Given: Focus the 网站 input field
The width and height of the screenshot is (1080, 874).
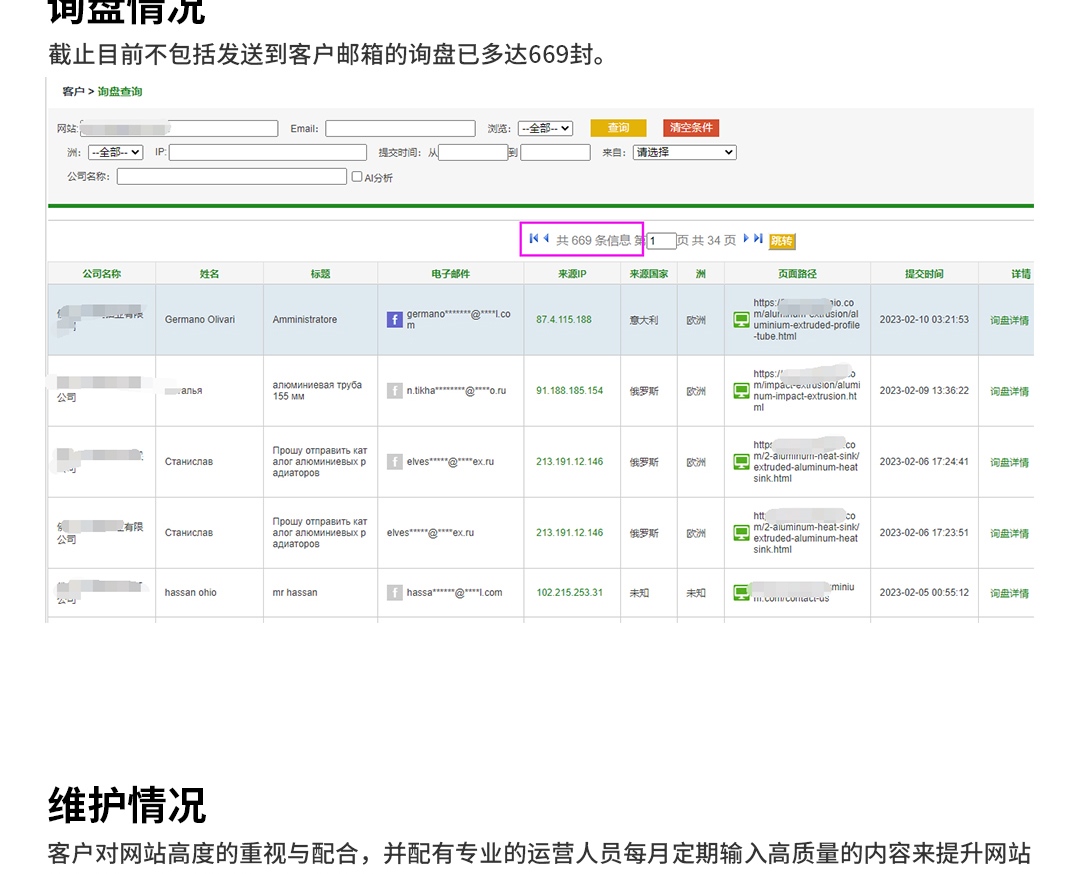Looking at the screenshot, I should (x=179, y=128).
